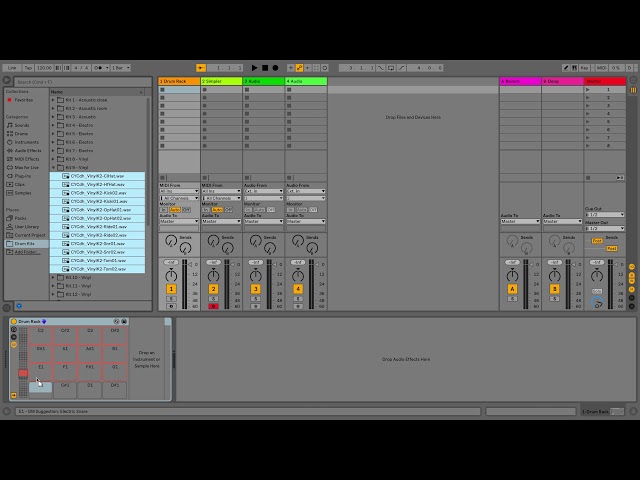
Task: Select the Master track header
Action: click(x=605, y=81)
